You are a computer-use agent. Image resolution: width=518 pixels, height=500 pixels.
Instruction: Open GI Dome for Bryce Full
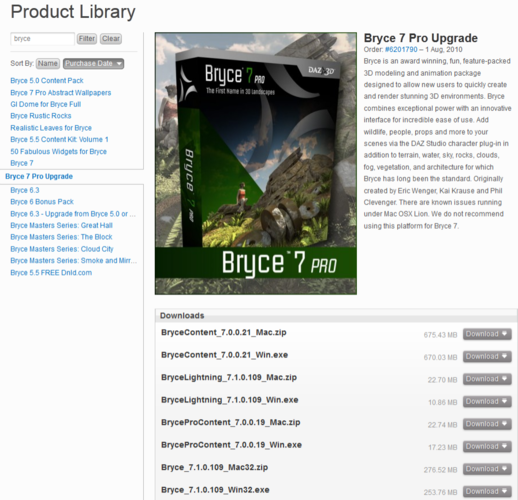(x=46, y=104)
